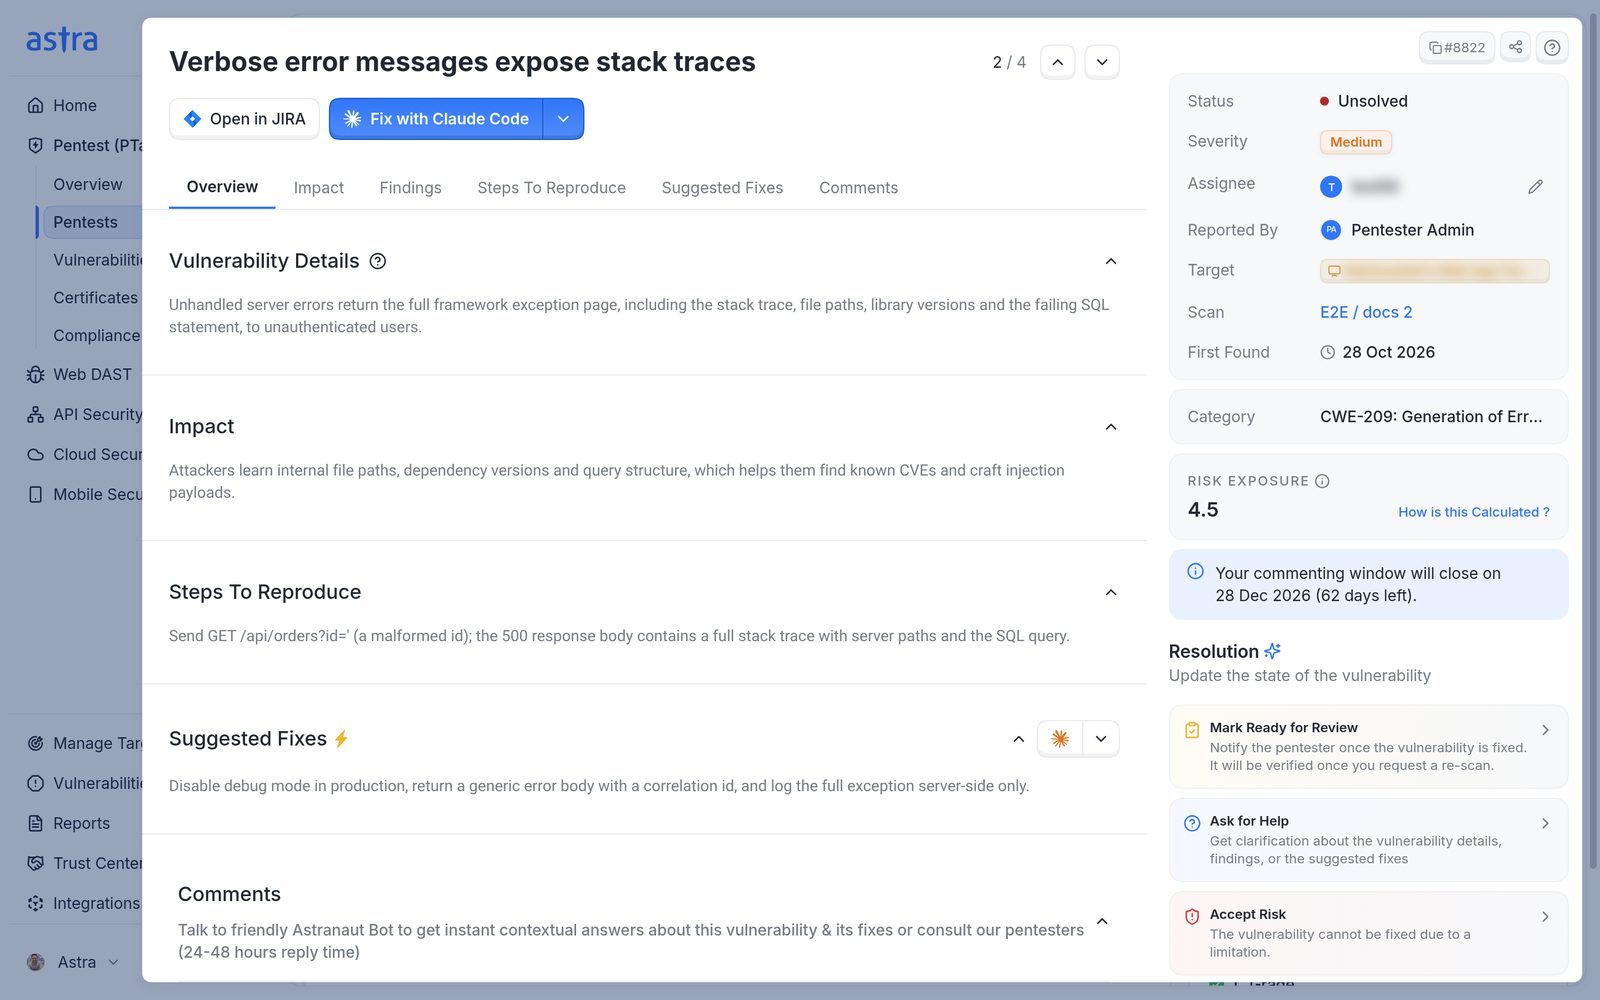Click Vulnerability Details help icon
Screen dimensions: 1600x1000
click(x=378, y=261)
